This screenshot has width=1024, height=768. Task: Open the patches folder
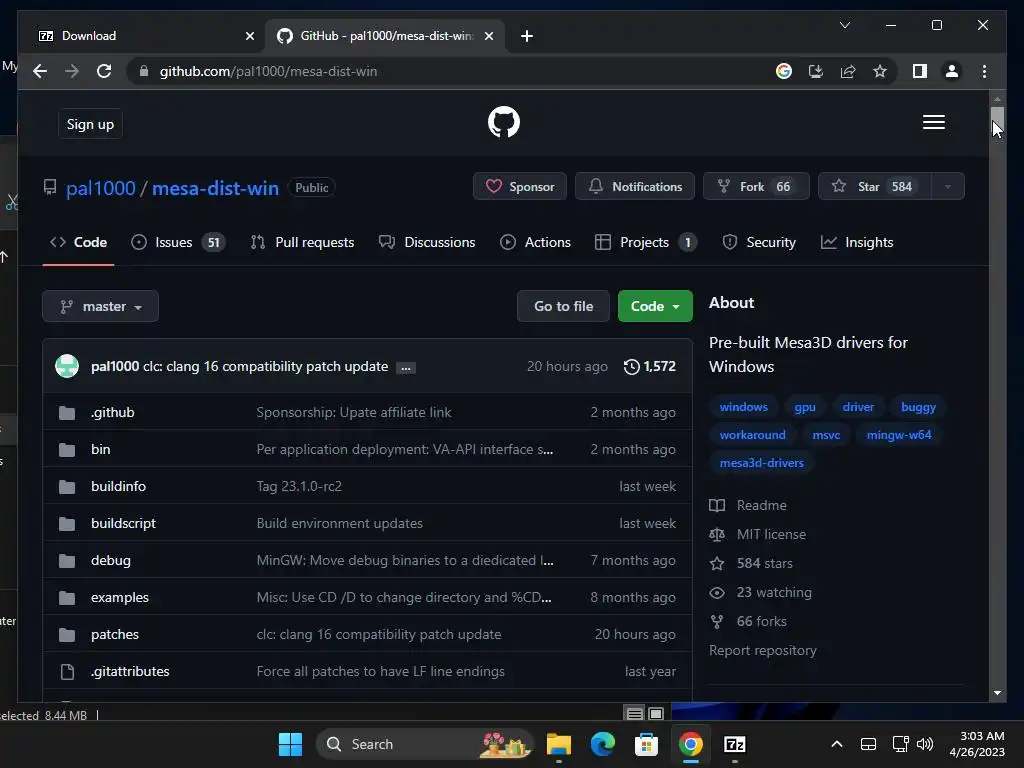(115, 634)
